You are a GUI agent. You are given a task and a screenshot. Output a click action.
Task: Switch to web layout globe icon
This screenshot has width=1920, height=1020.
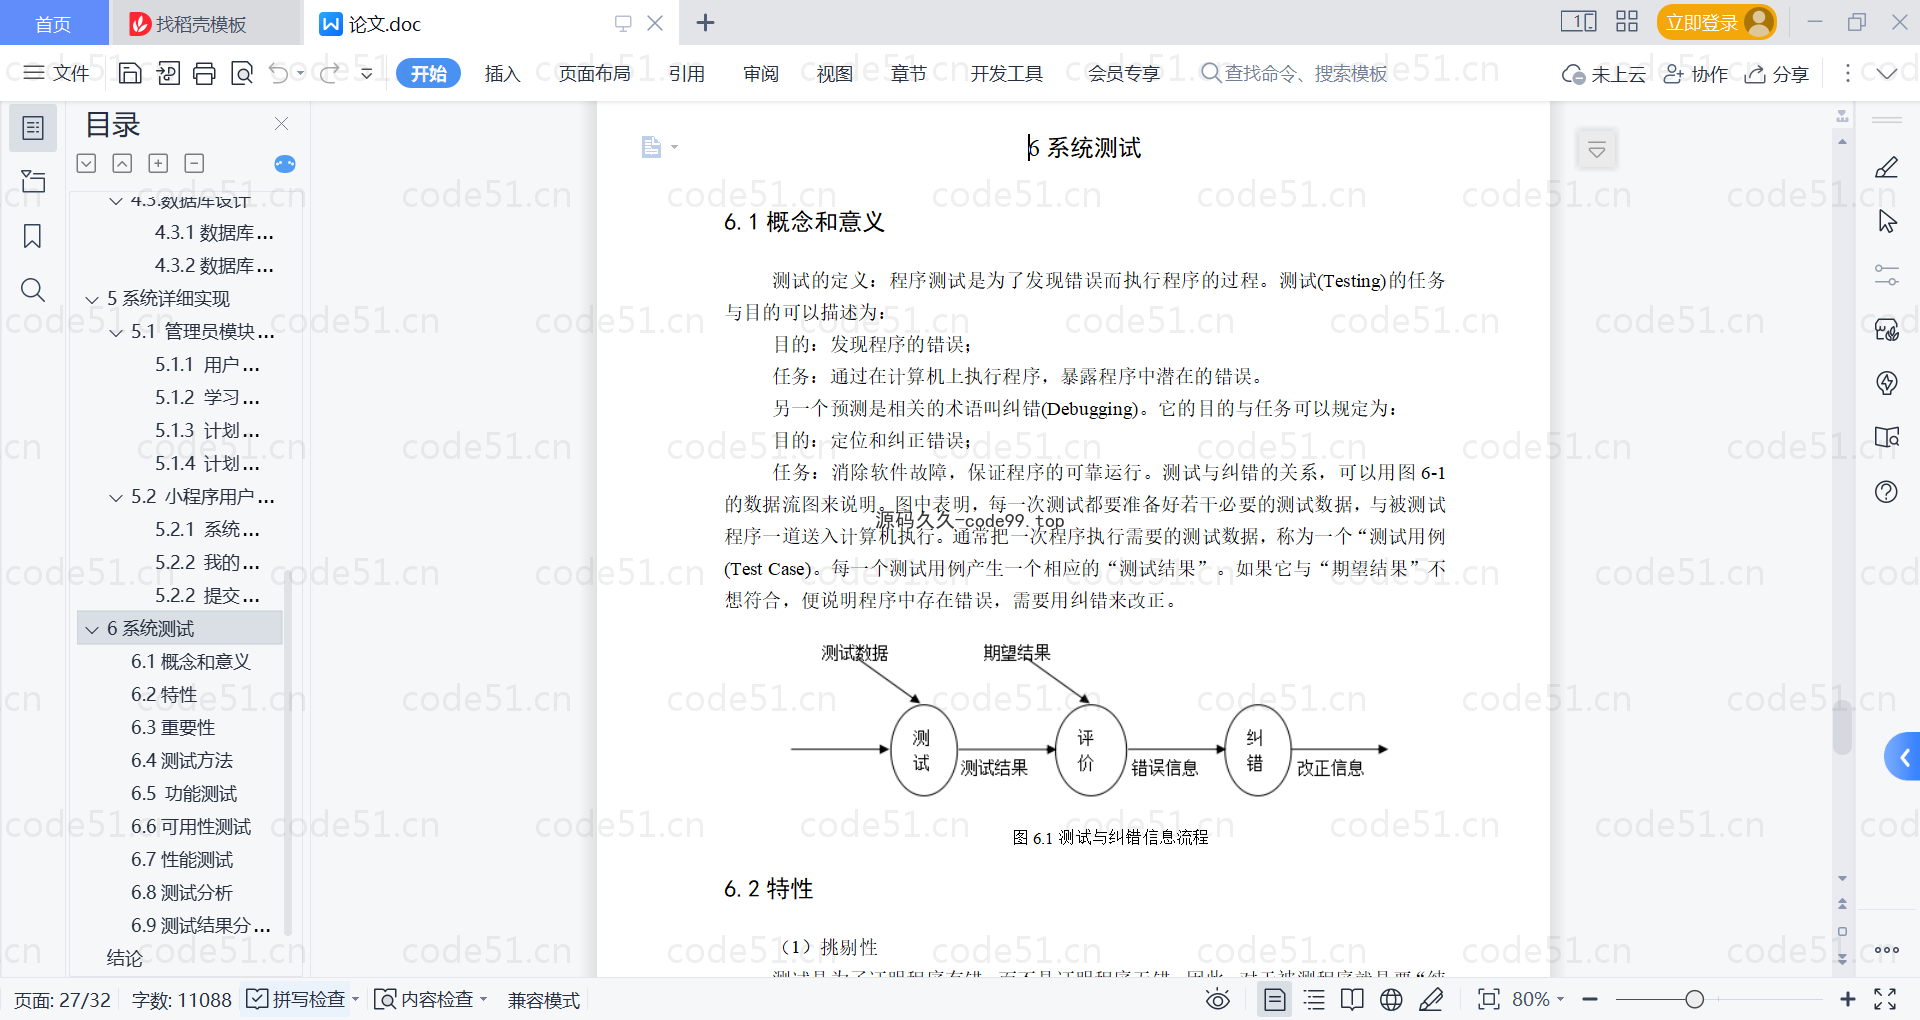(1391, 999)
